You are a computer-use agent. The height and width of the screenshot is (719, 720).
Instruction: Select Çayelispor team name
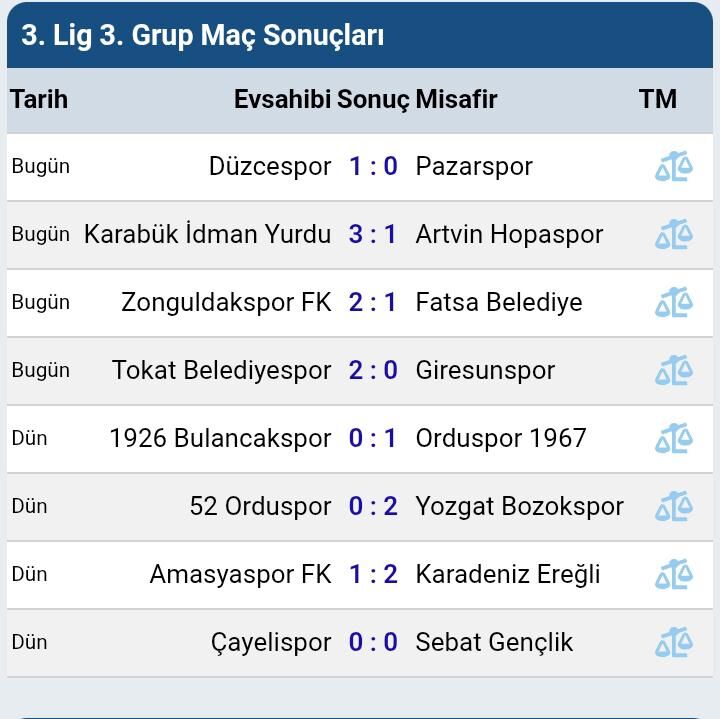click(x=271, y=643)
